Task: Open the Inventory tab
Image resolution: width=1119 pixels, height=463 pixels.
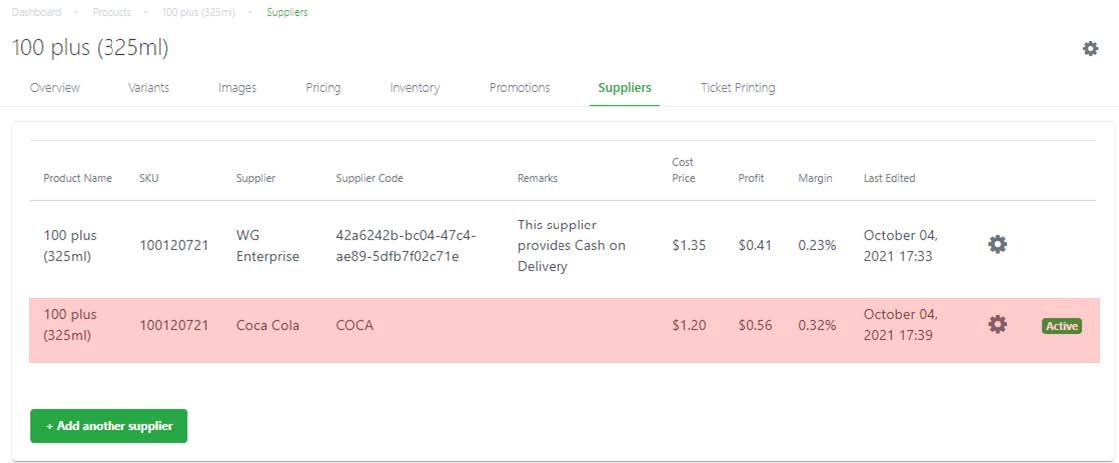Action: click(x=415, y=88)
